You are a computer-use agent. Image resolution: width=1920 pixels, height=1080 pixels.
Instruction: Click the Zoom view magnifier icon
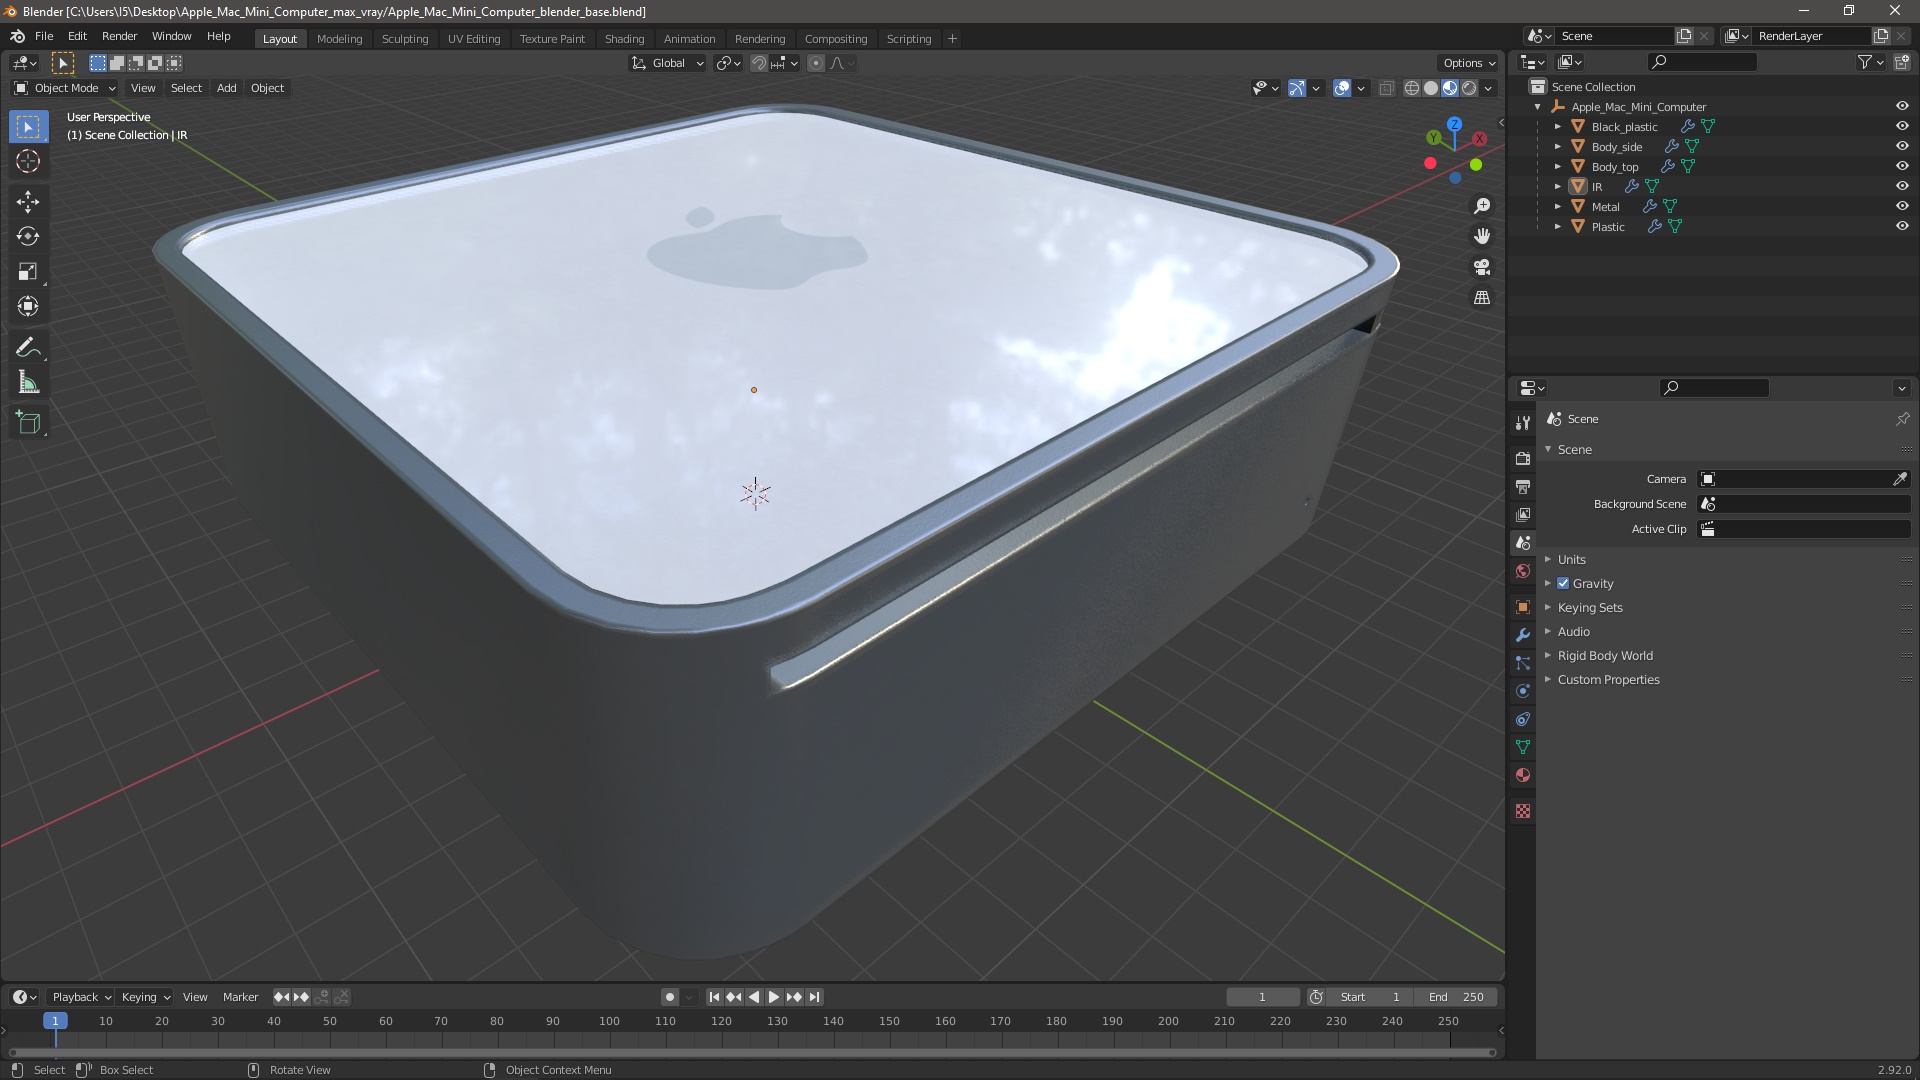pos(1482,206)
